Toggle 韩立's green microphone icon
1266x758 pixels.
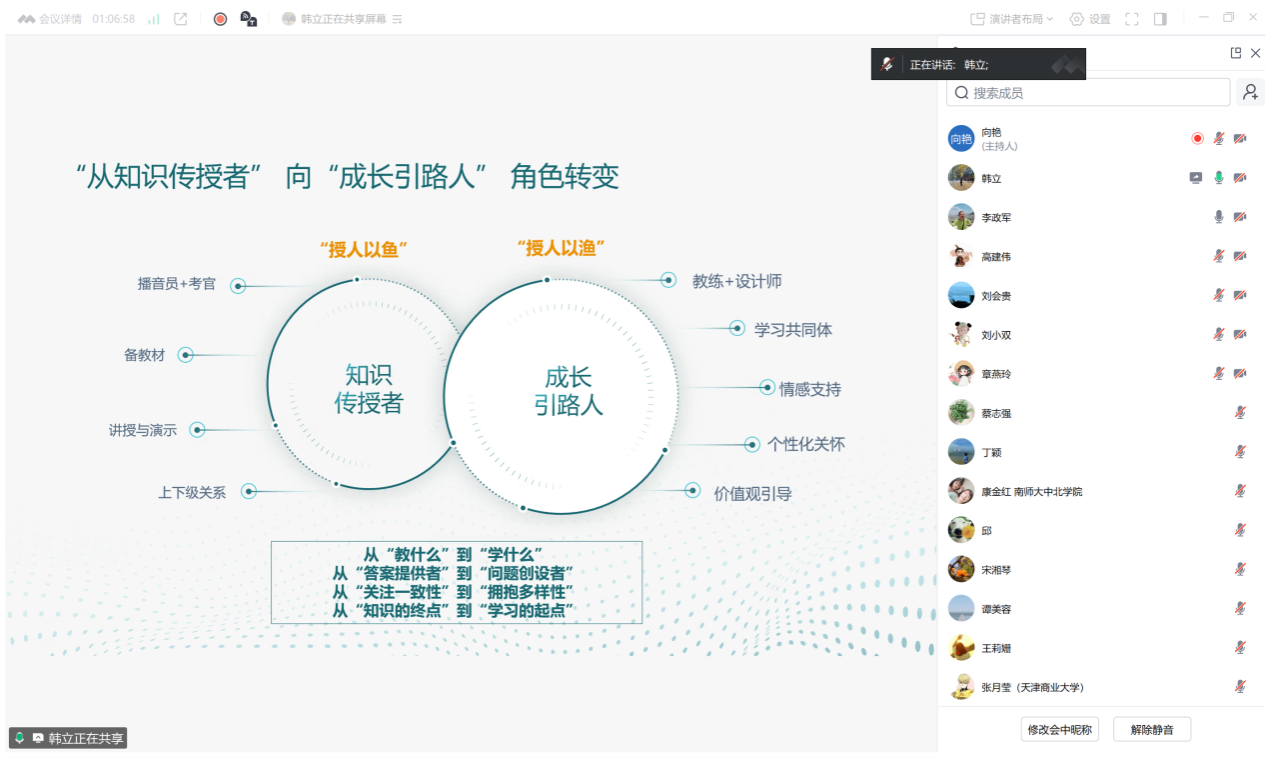click(1218, 178)
